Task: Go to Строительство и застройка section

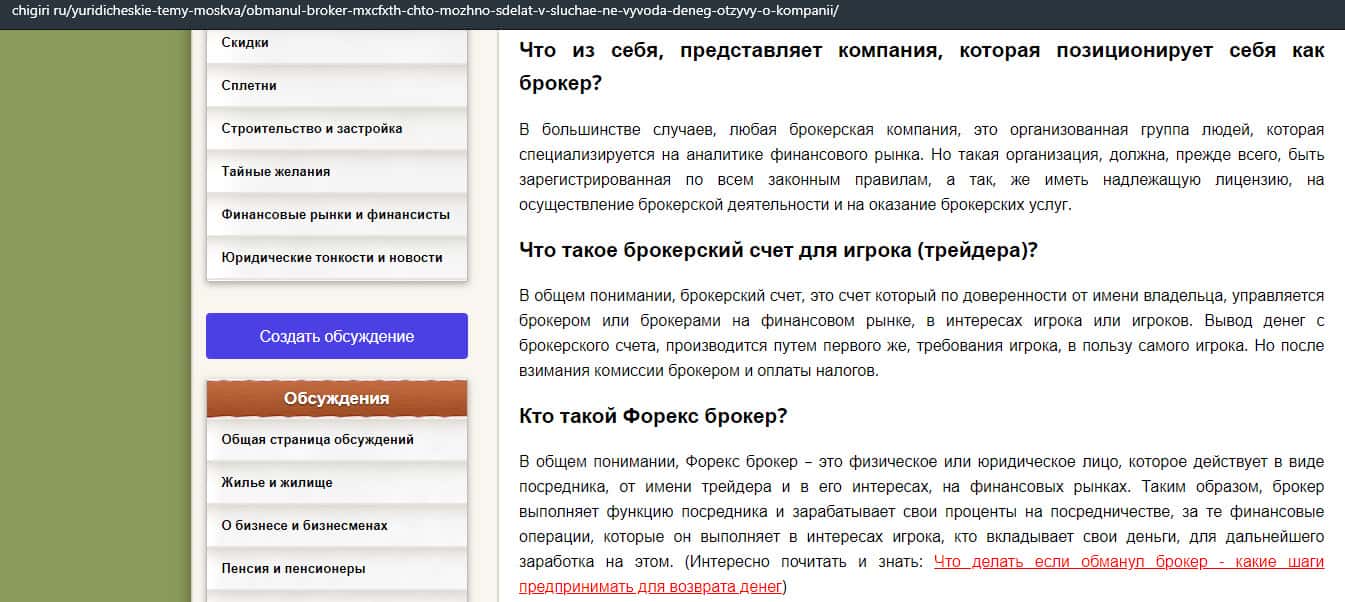Action: [x=311, y=129]
